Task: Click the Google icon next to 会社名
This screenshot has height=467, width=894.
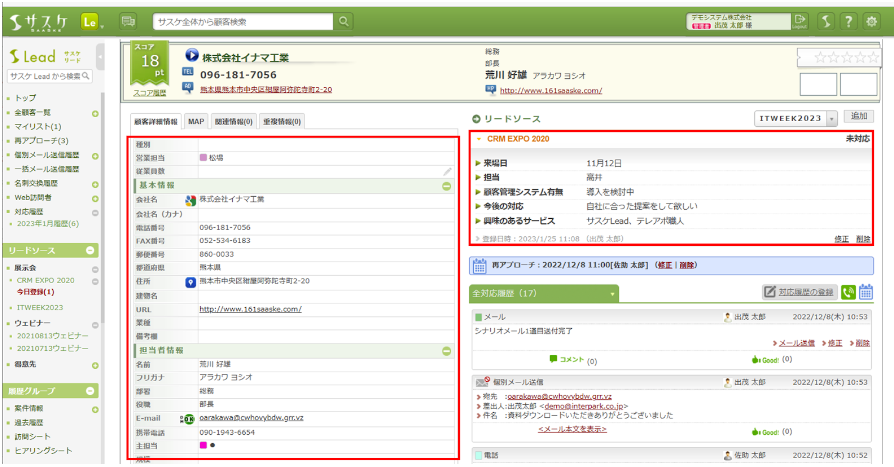Action: click(x=190, y=200)
